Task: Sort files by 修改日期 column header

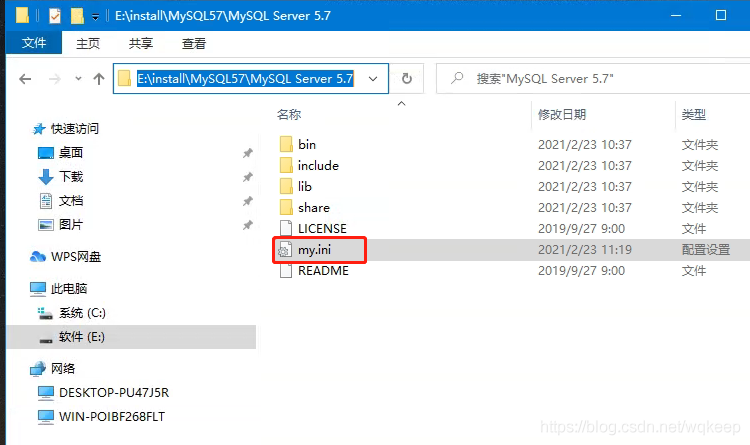Action: (562, 114)
